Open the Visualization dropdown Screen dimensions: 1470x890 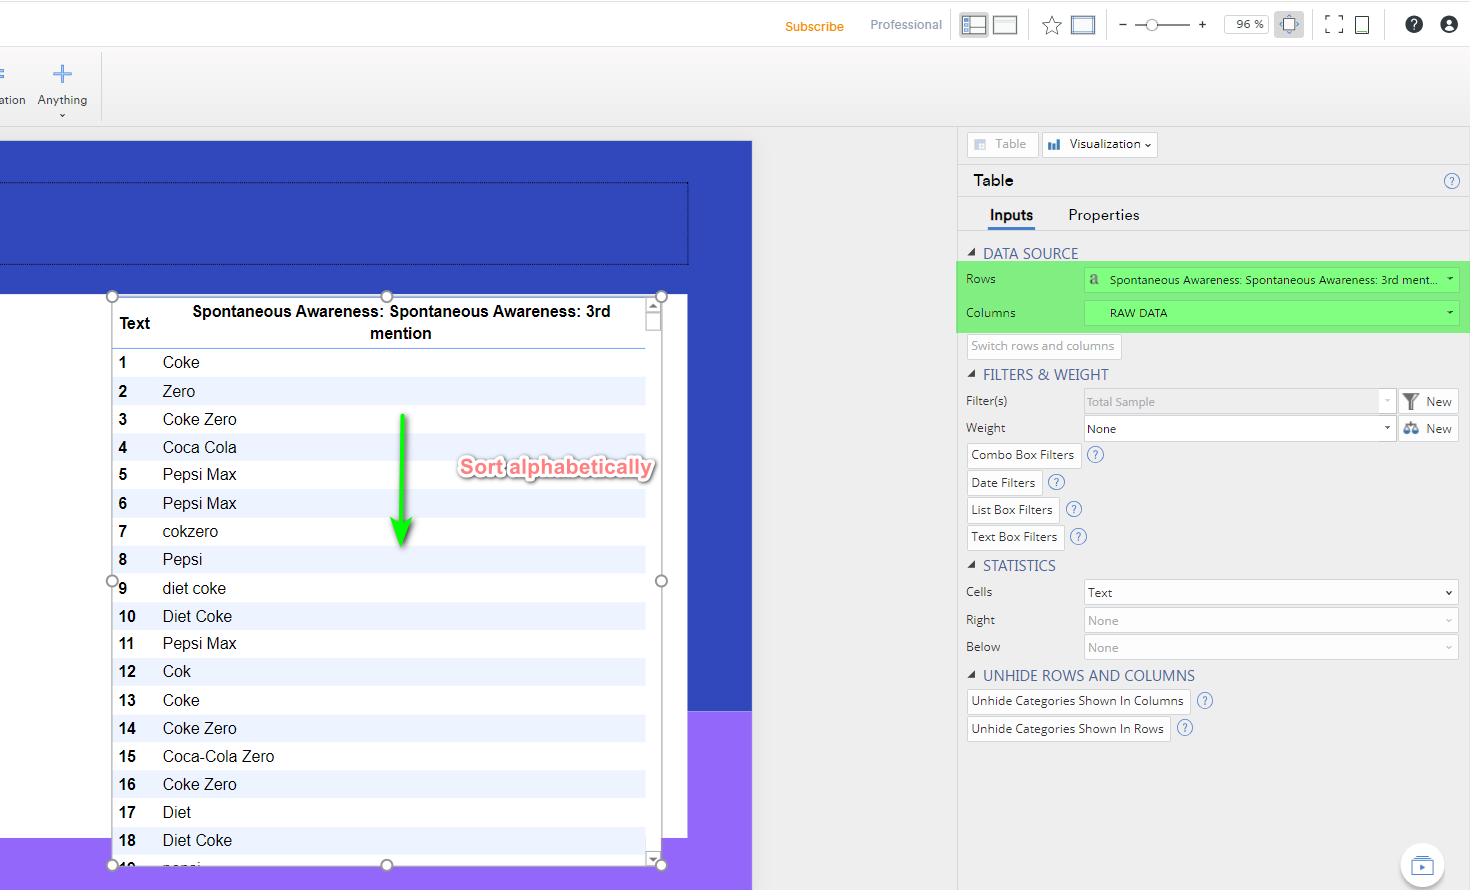pyautogui.click(x=1100, y=144)
